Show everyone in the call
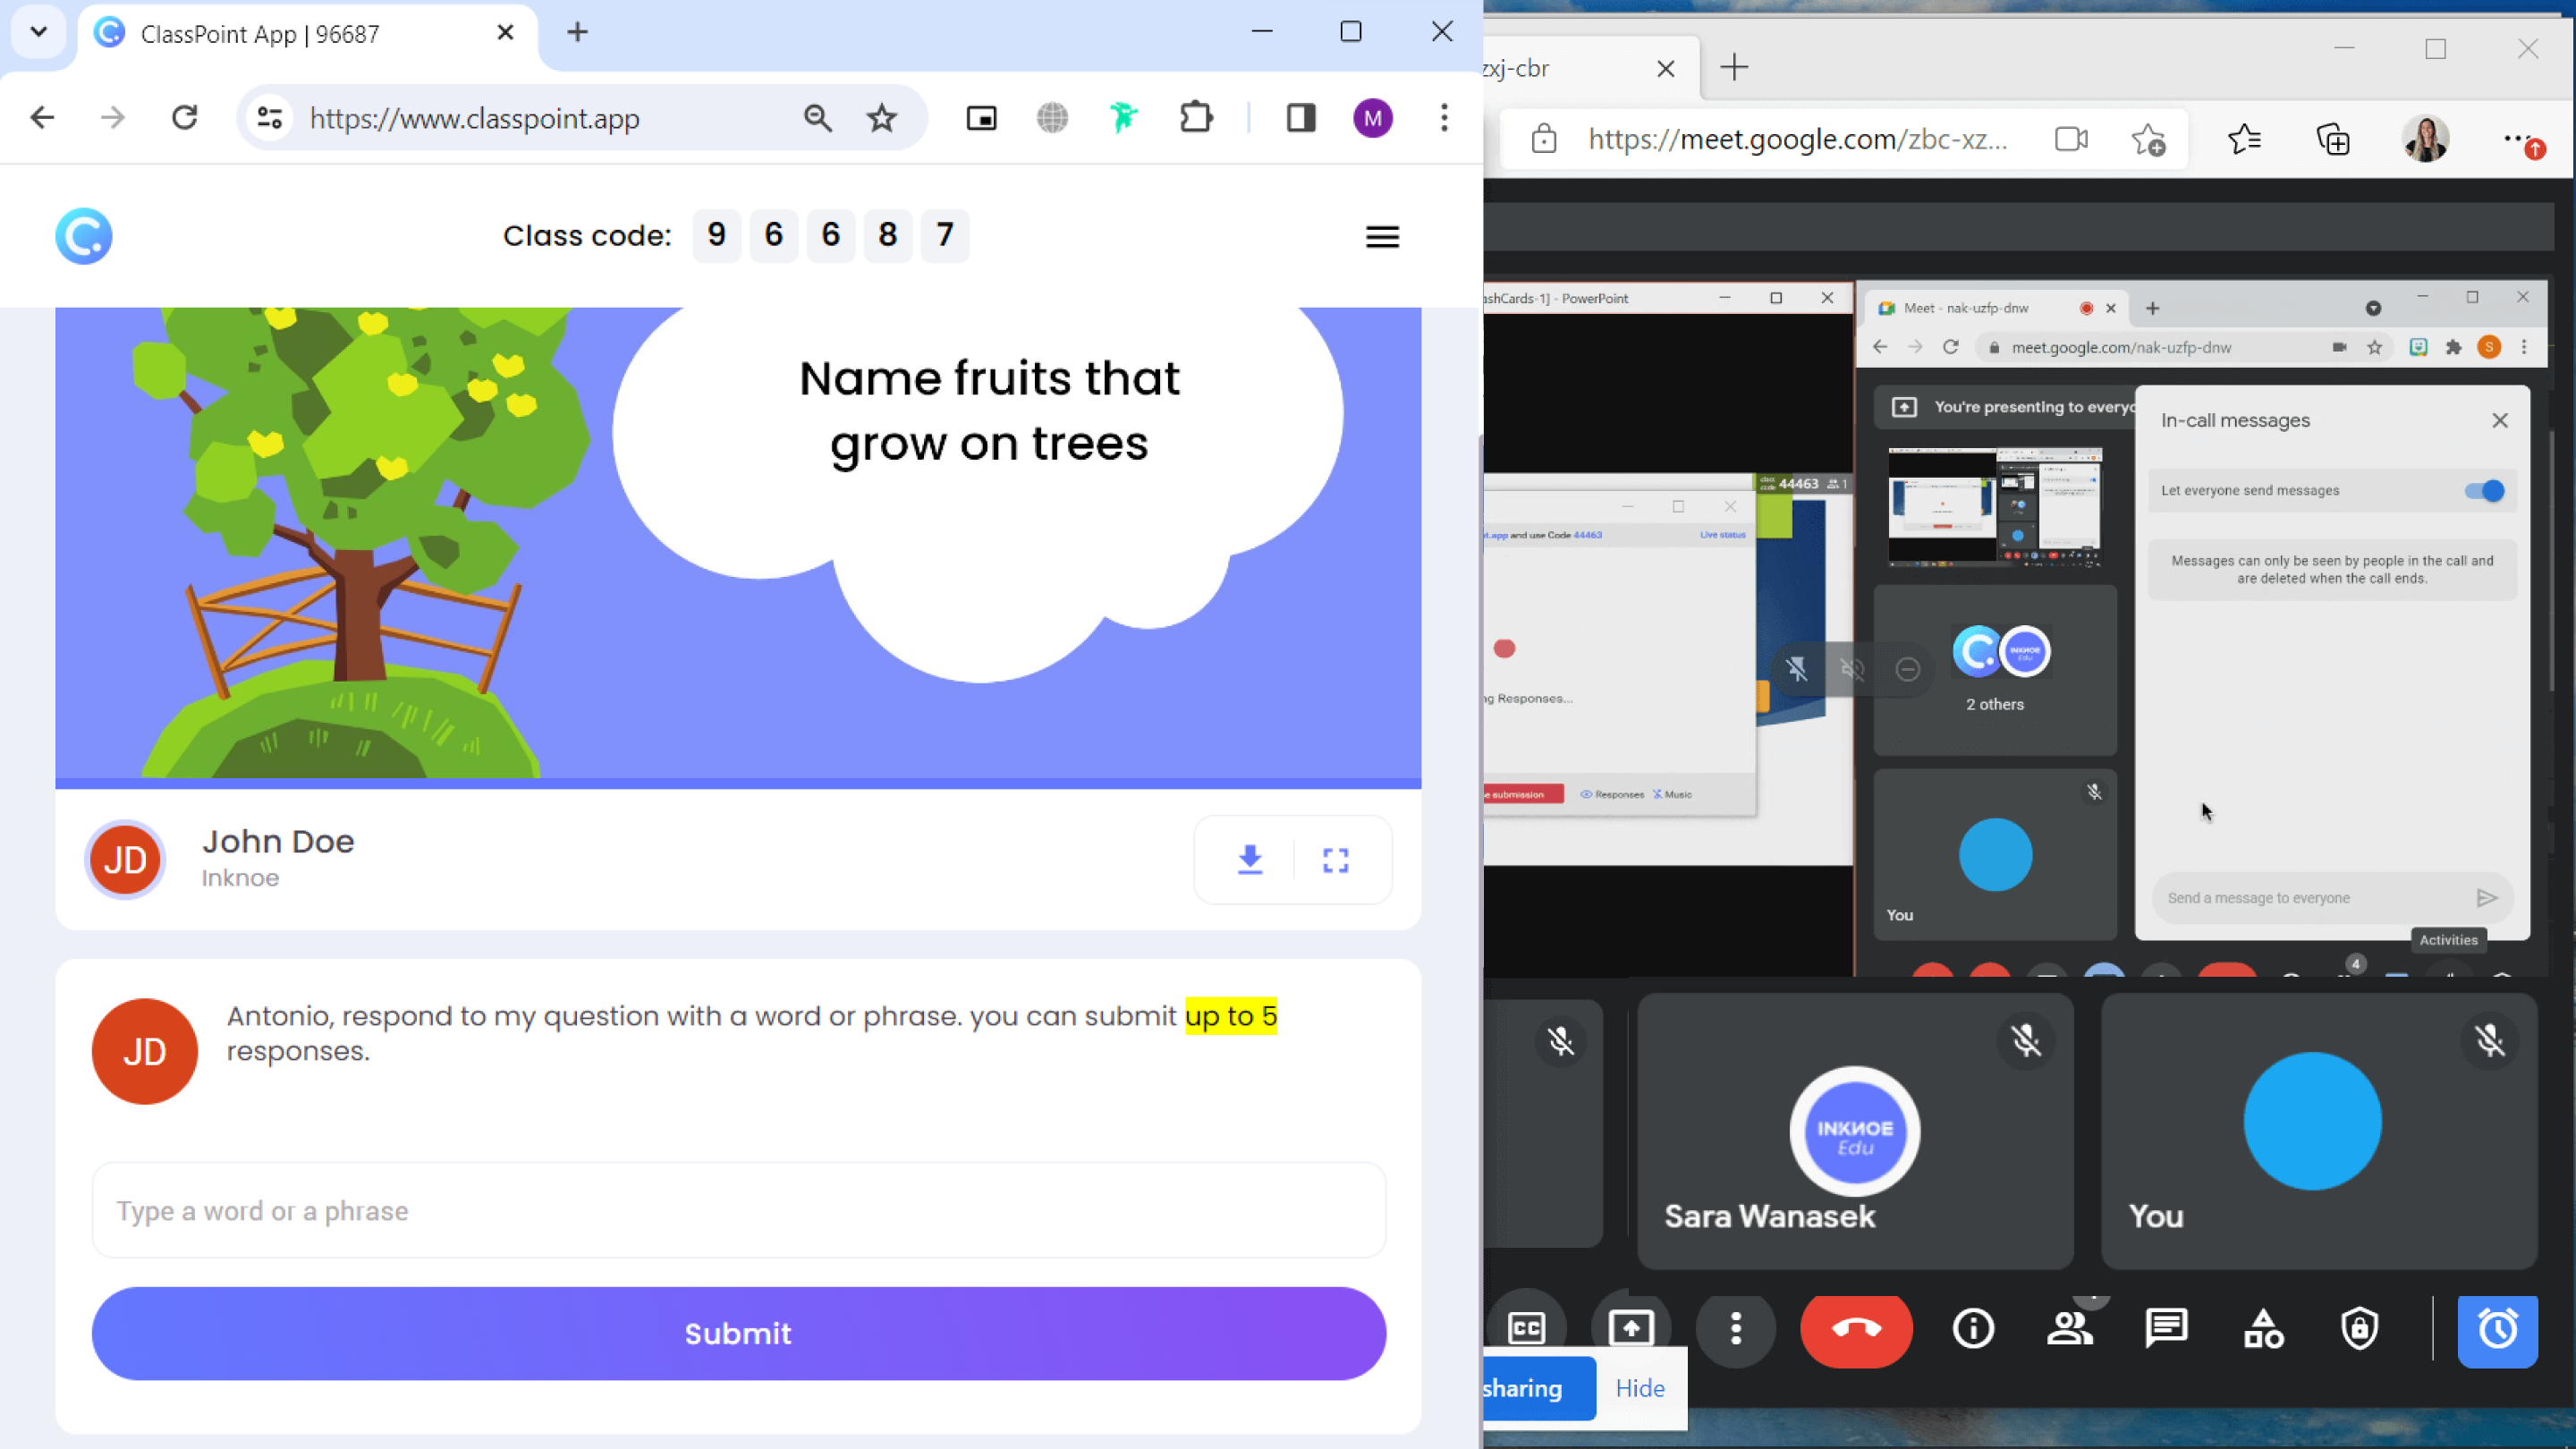Image resolution: width=2576 pixels, height=1449 pixels. coord(2071,1330)
